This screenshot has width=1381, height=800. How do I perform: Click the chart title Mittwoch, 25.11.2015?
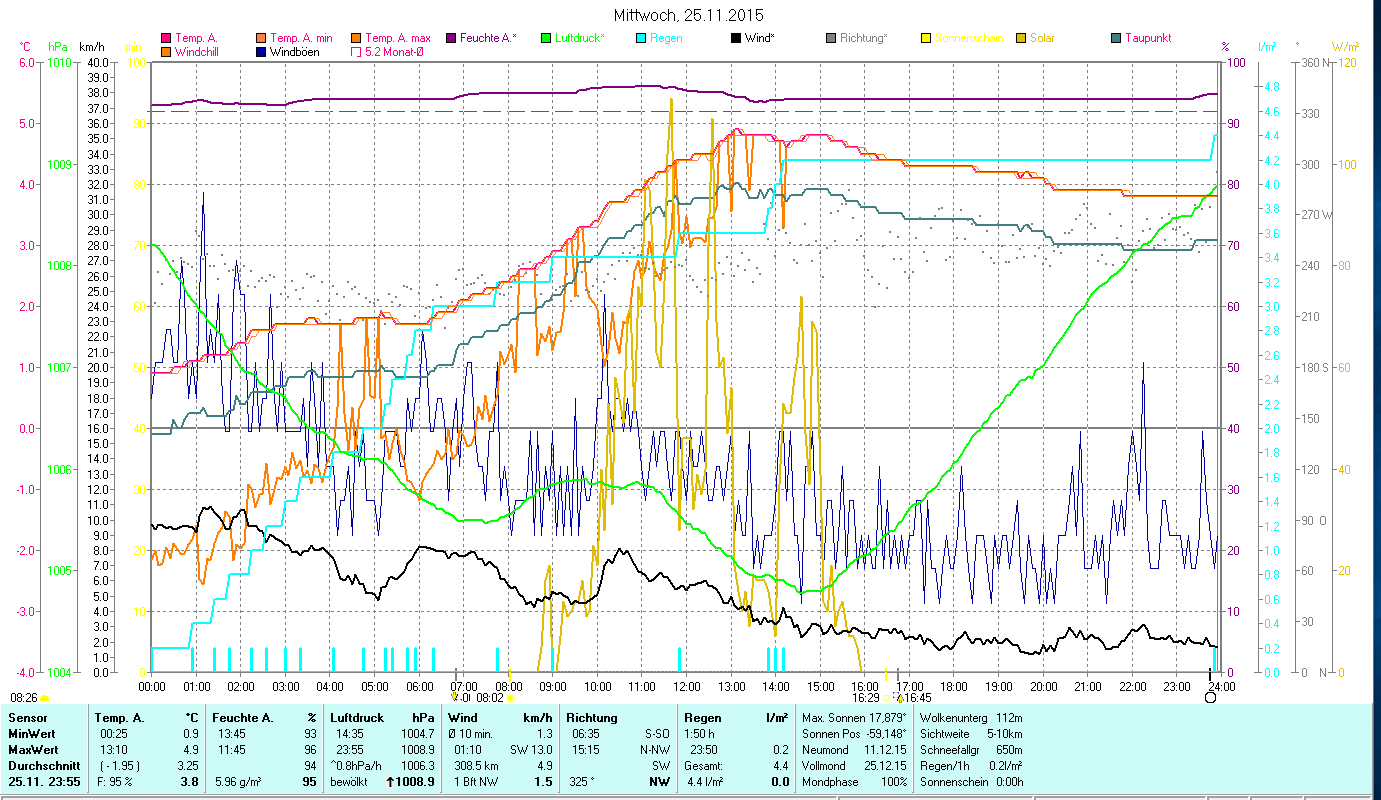(688, 15)
